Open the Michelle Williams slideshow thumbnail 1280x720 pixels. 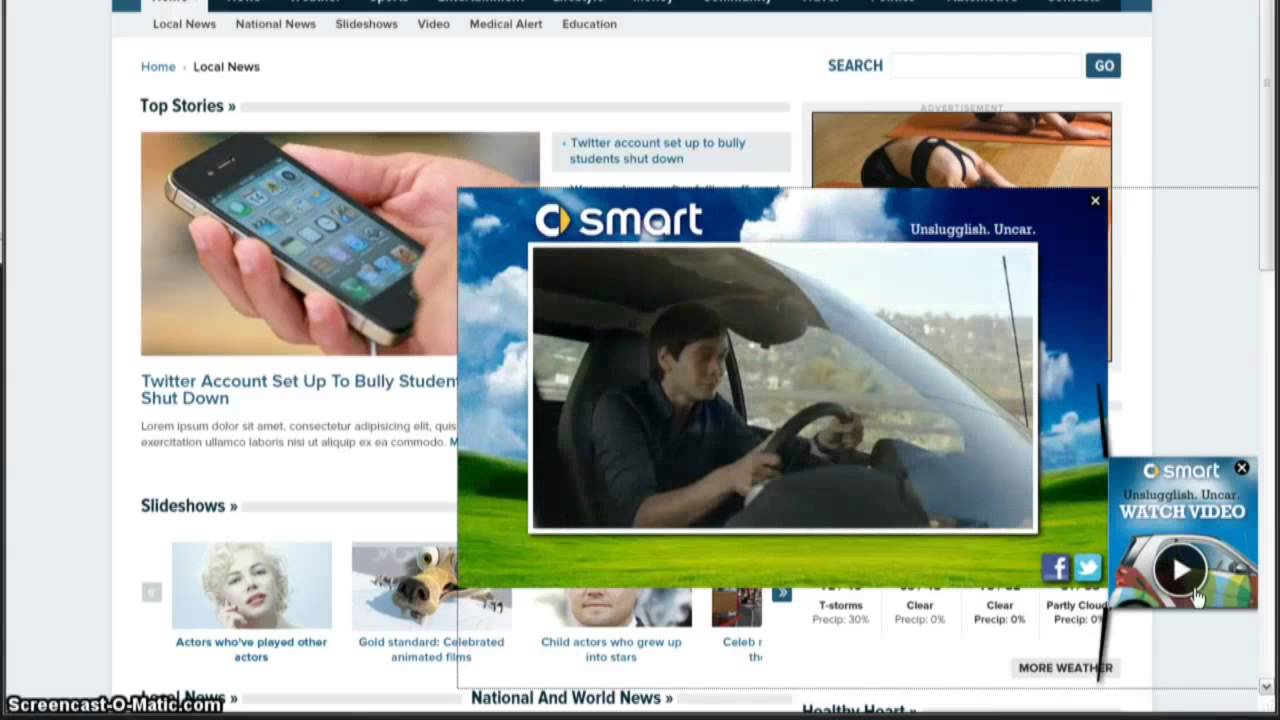tap(251, 585)
